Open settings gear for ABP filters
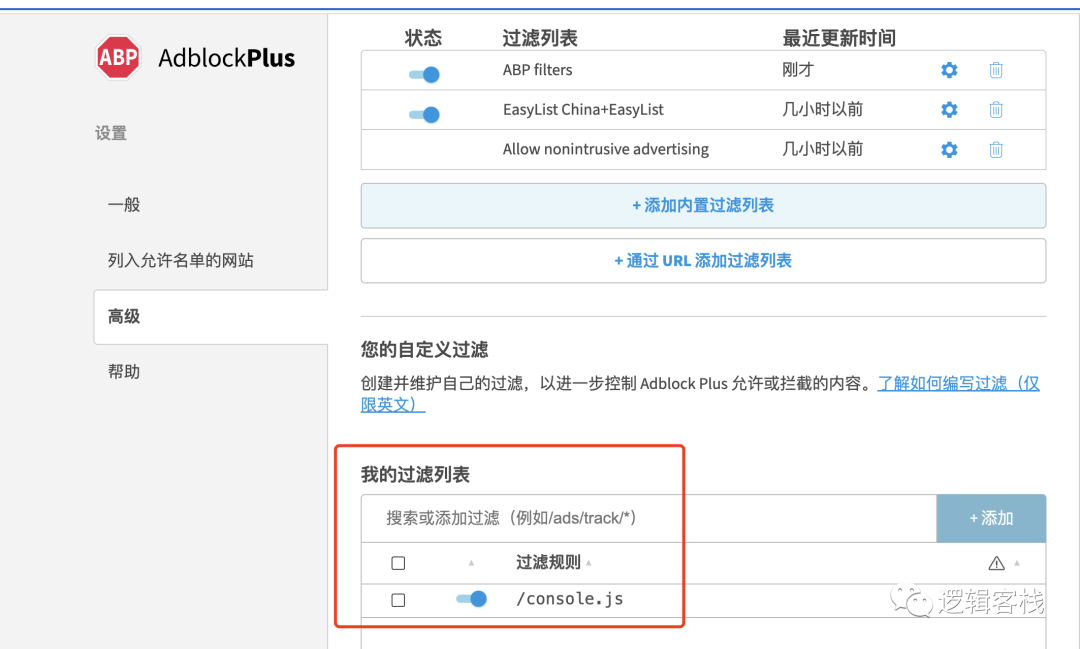The height and width of the screenshot is (649, 1080). coord(949,70)
